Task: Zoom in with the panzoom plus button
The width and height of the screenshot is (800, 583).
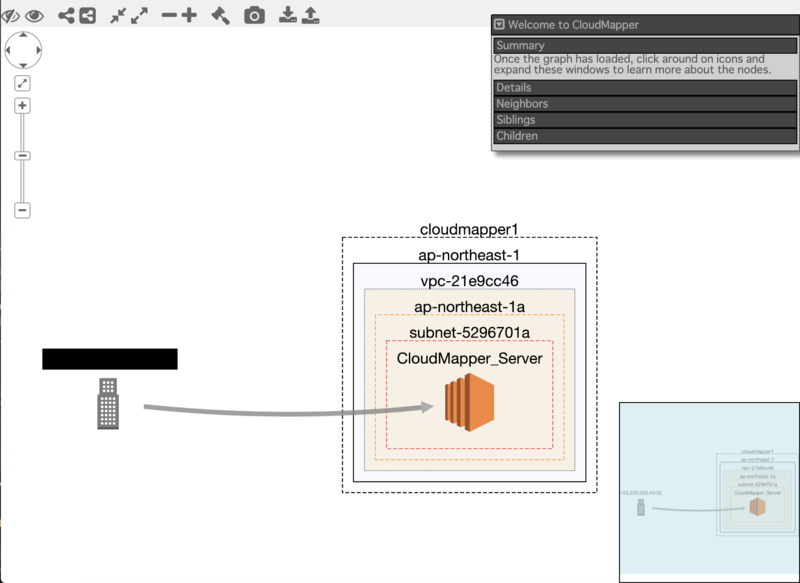Action: tap(22, 106)
